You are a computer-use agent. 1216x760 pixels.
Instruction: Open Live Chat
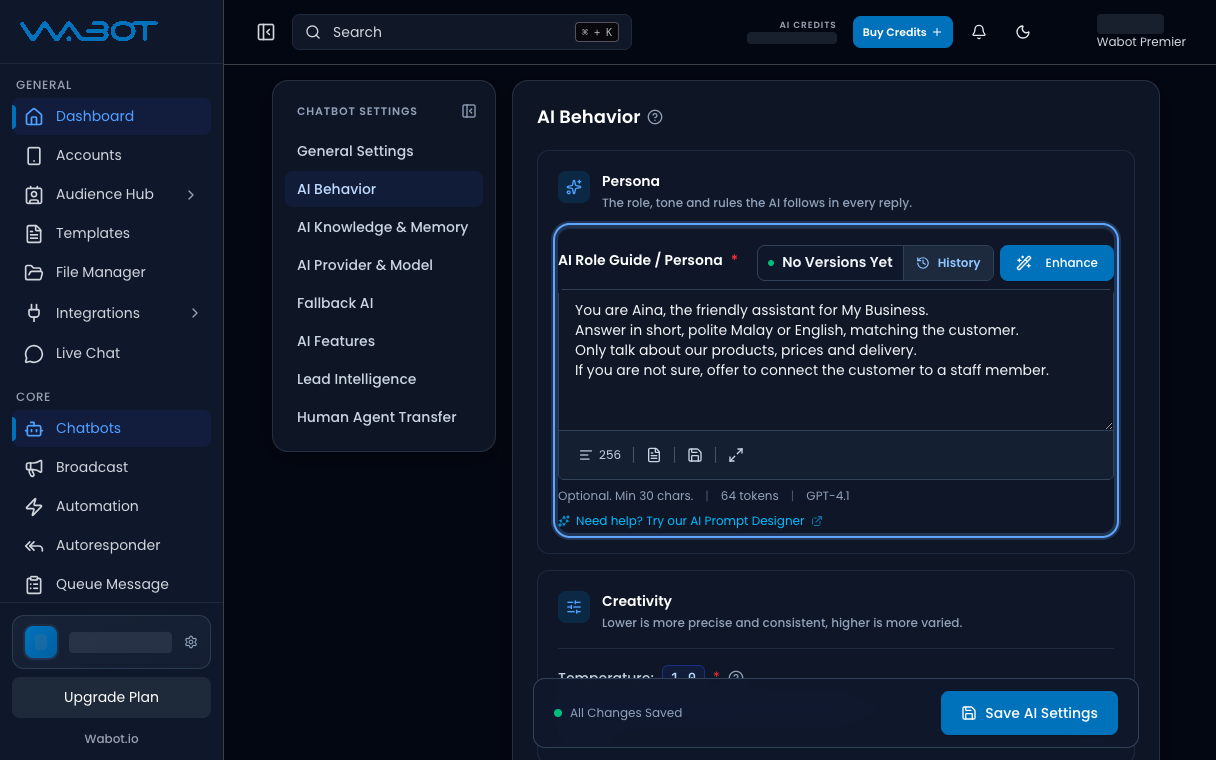pyautogui.click(x=111, y=353)
